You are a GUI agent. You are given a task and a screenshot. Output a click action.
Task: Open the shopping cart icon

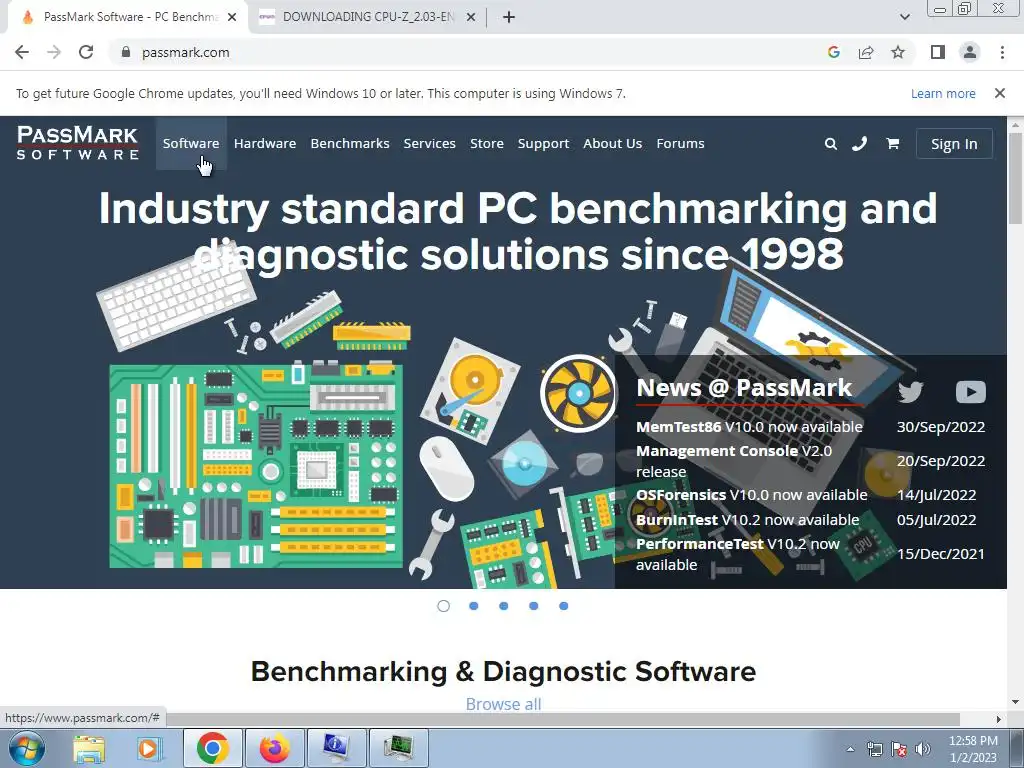tap(892, 143)
